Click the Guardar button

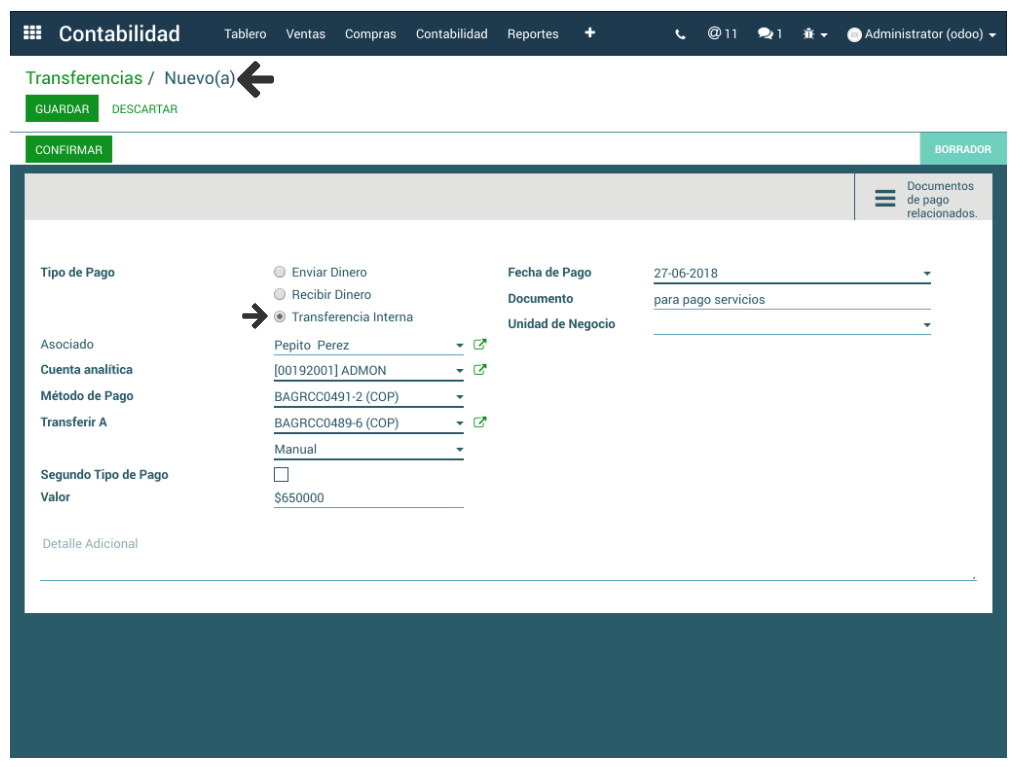[x=62, y=109]
